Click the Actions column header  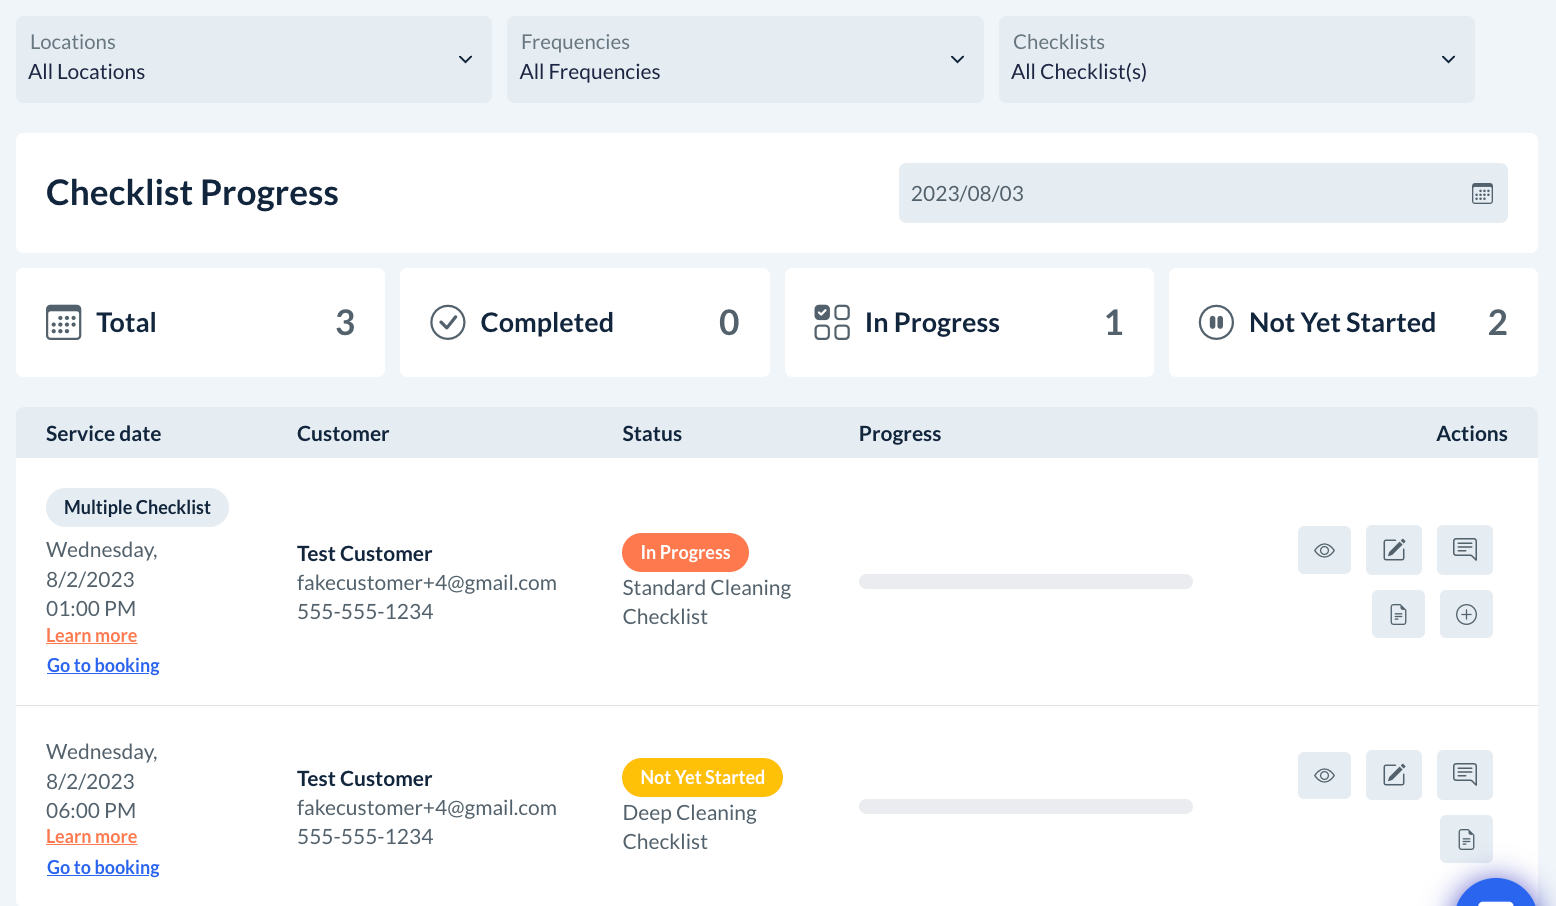(x=1472, y=433)
